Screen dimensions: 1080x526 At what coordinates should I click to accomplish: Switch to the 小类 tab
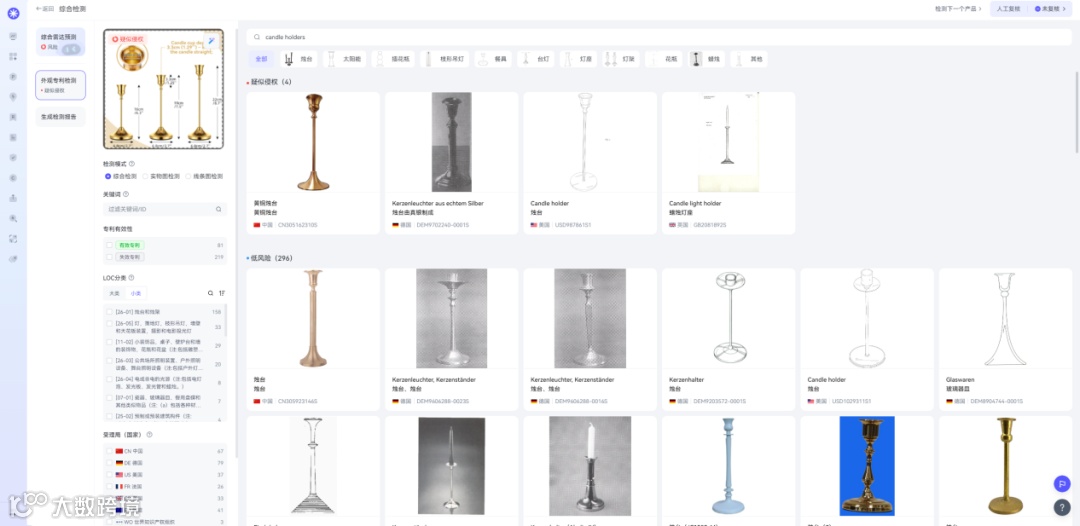pyautogui.click(x=135, y=293)
